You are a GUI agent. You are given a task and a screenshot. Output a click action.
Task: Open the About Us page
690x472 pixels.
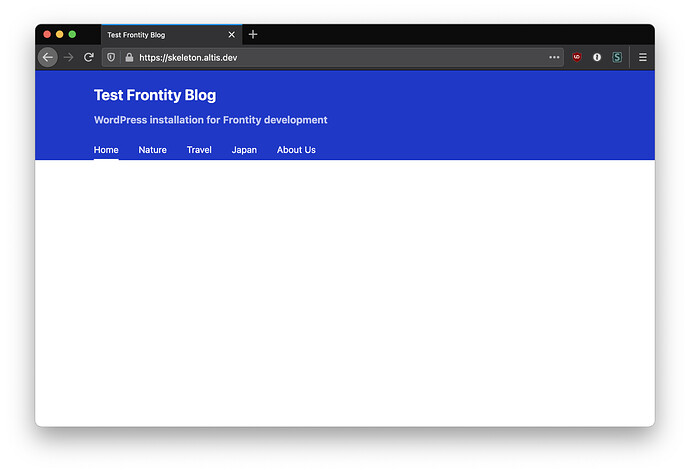pos(296,150)
